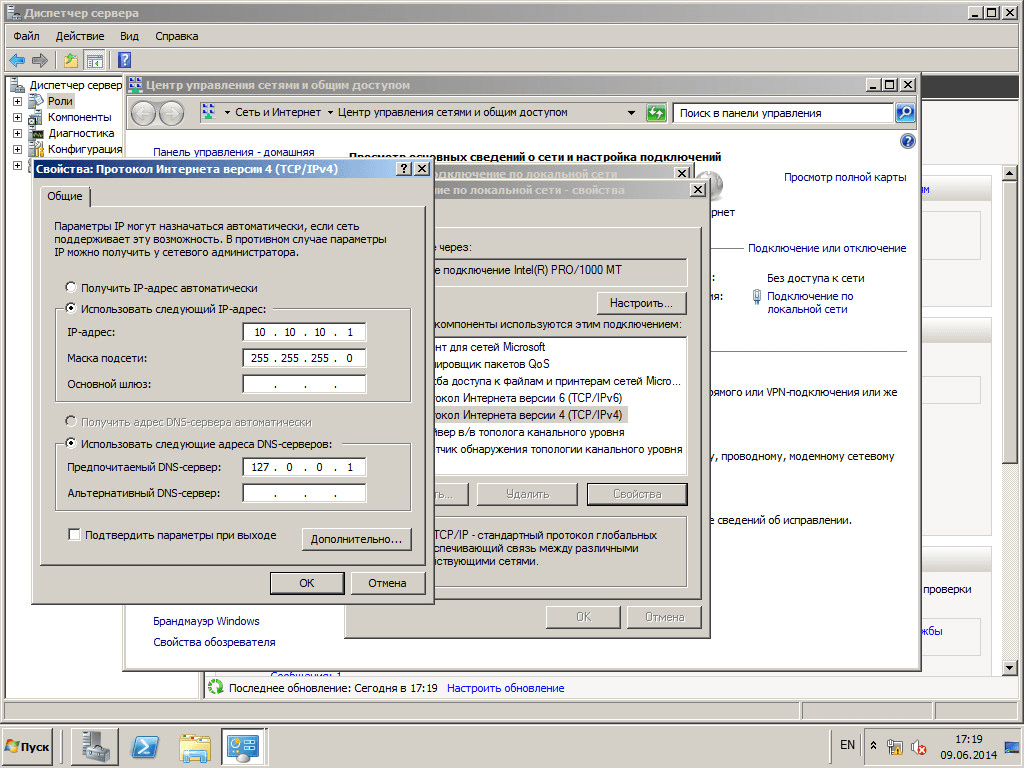Select 'Использовать следующий IP-адрес' option
Image resolution: width=1024 pixels, height=768 pixels.
click(71, 309)
